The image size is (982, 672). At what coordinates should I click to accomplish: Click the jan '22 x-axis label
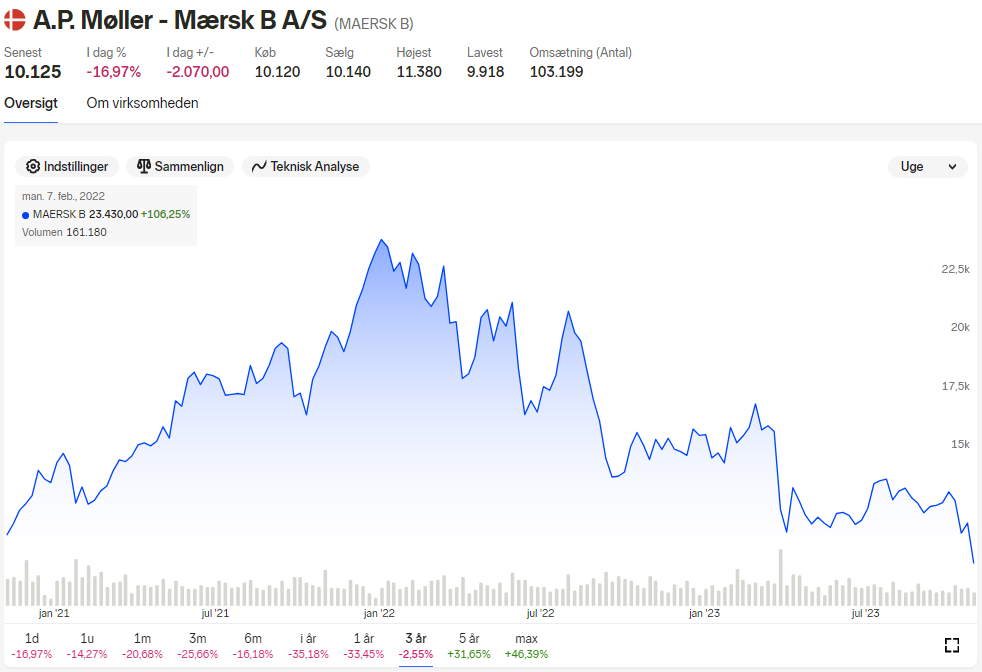click(379, 613)
